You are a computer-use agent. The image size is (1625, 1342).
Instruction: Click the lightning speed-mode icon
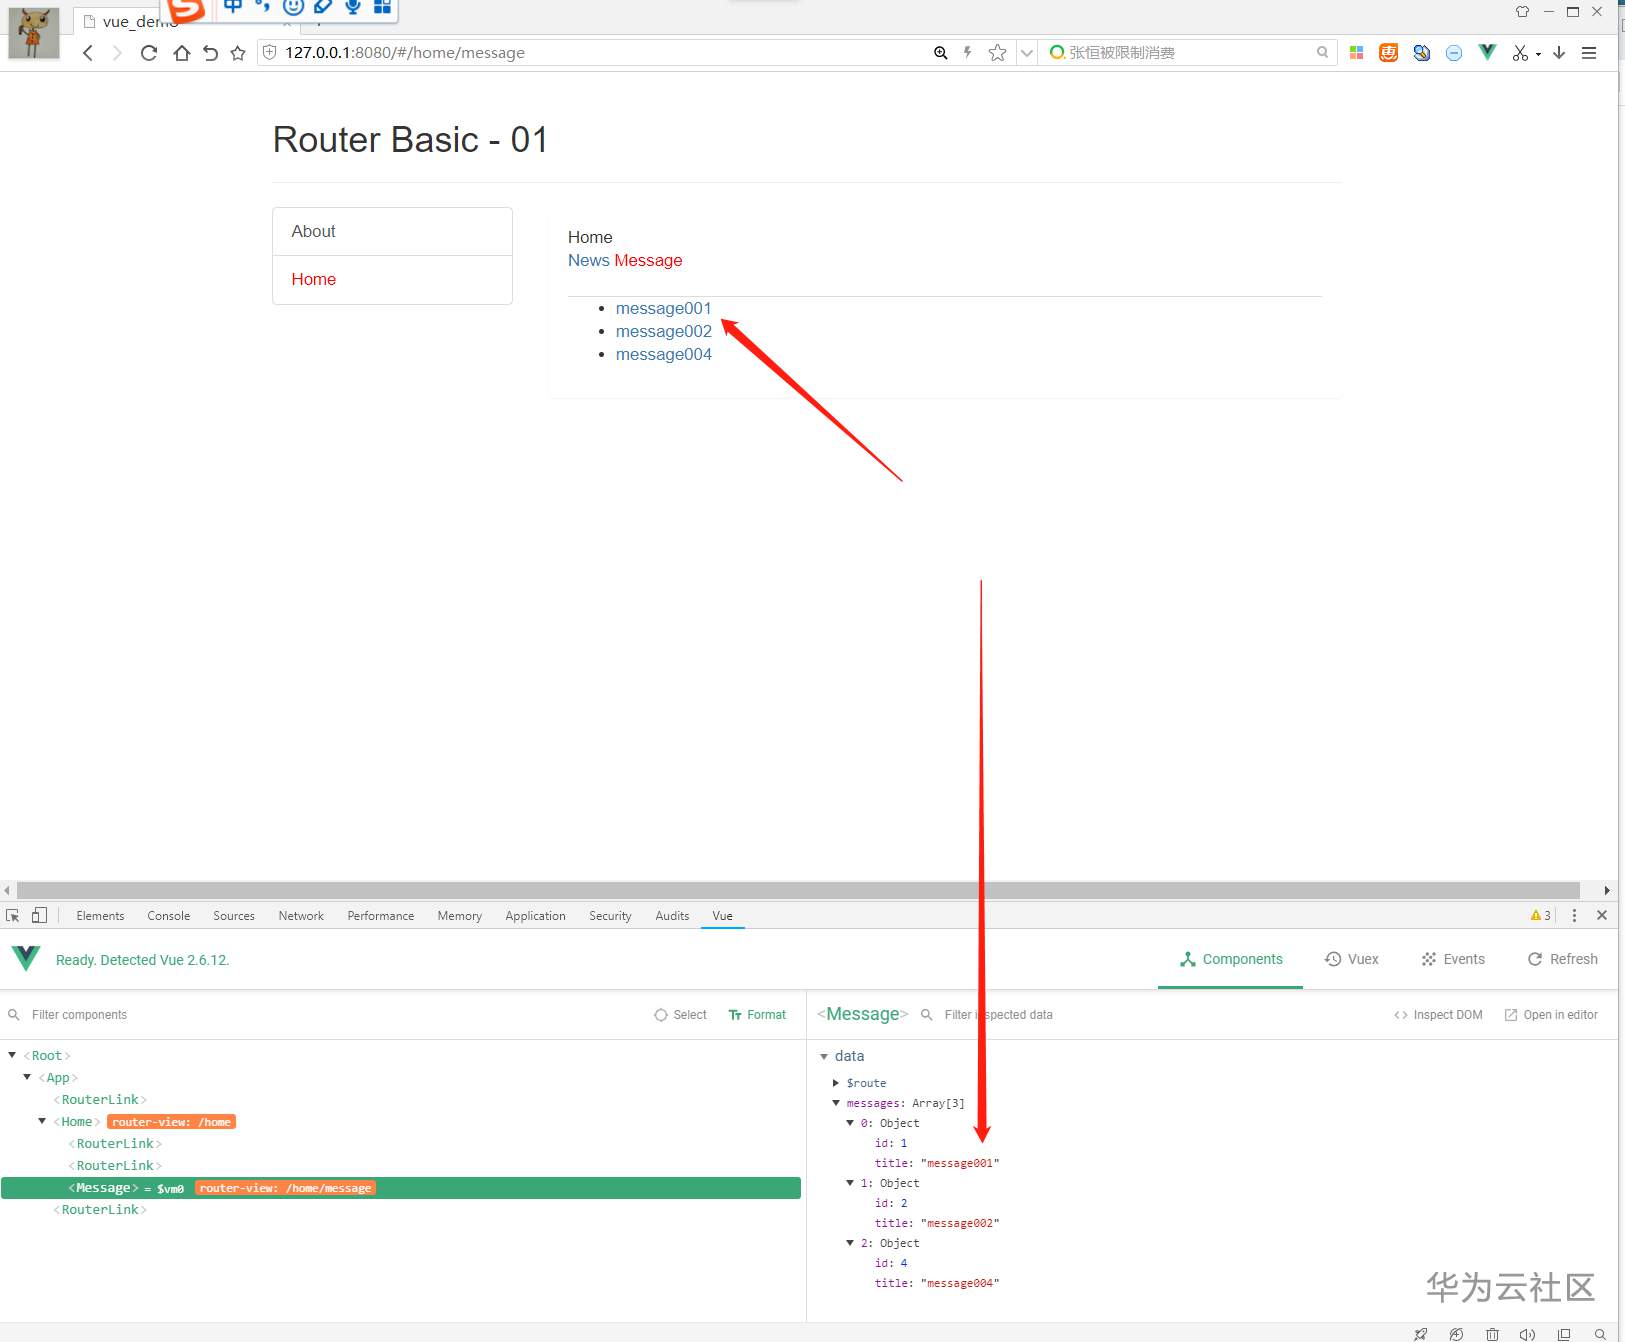(967, 52)
